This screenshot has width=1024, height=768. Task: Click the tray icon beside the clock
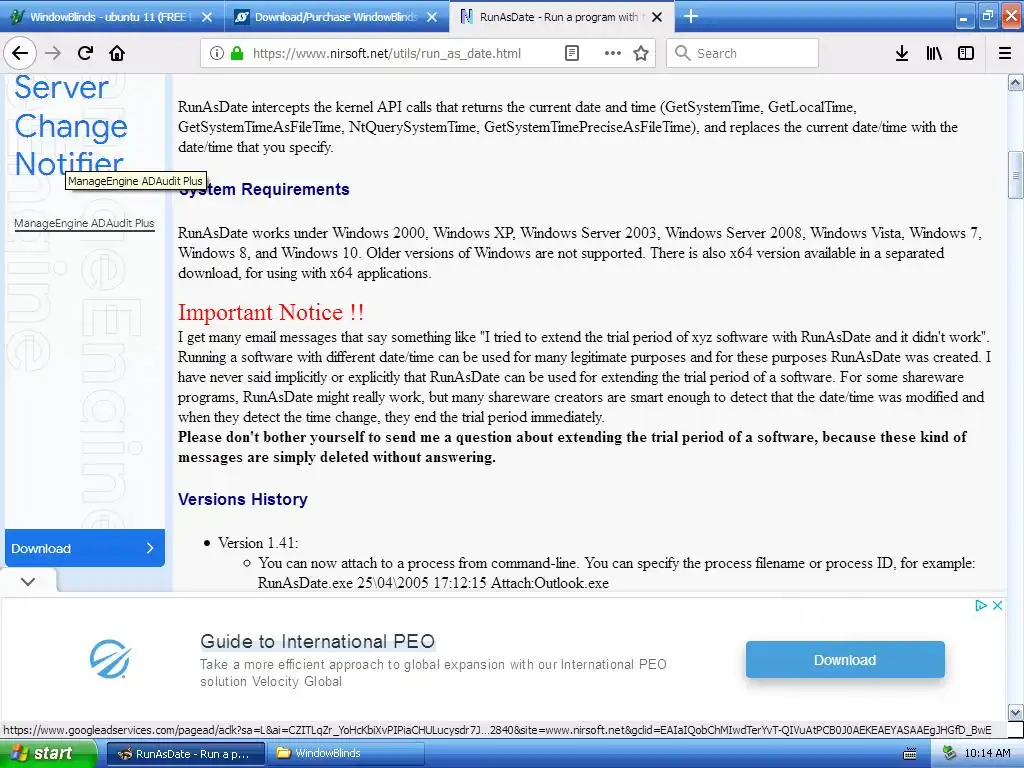tap(949, 754)
